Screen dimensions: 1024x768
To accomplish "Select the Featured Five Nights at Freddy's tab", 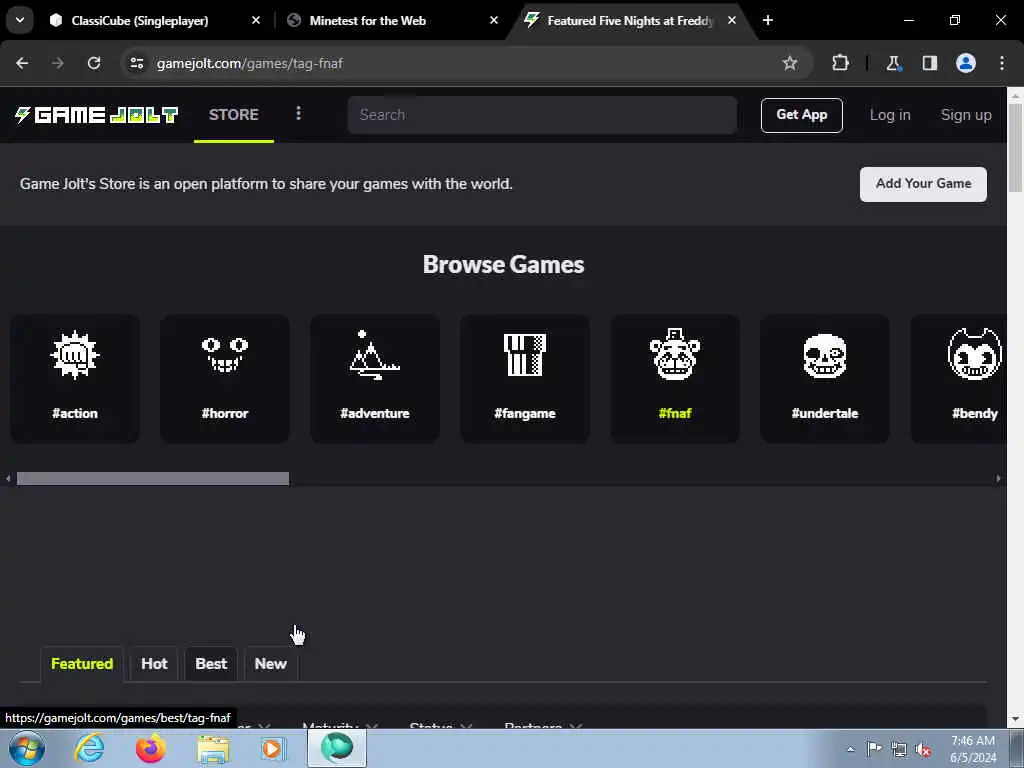I will 630,21.
